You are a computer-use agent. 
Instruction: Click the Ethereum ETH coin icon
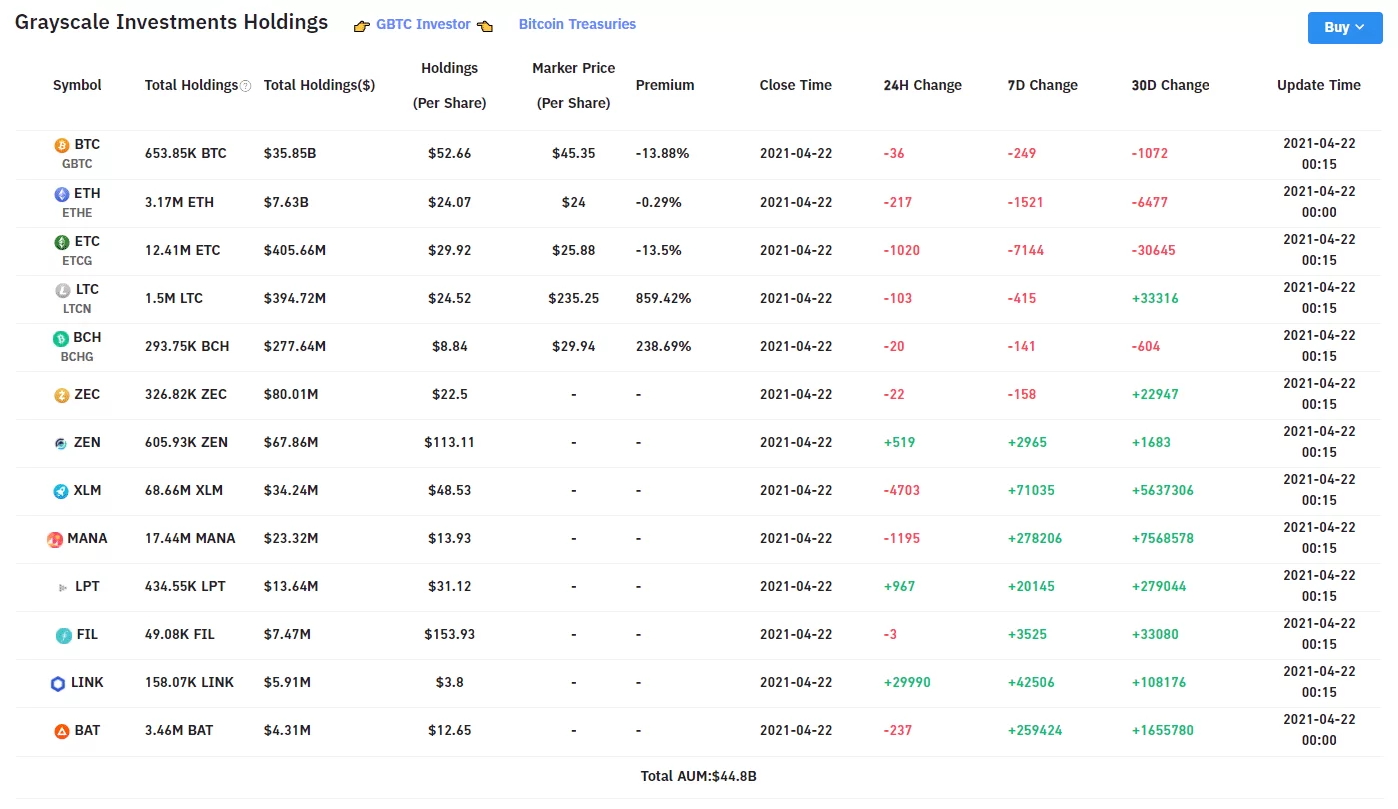(62, 194)
